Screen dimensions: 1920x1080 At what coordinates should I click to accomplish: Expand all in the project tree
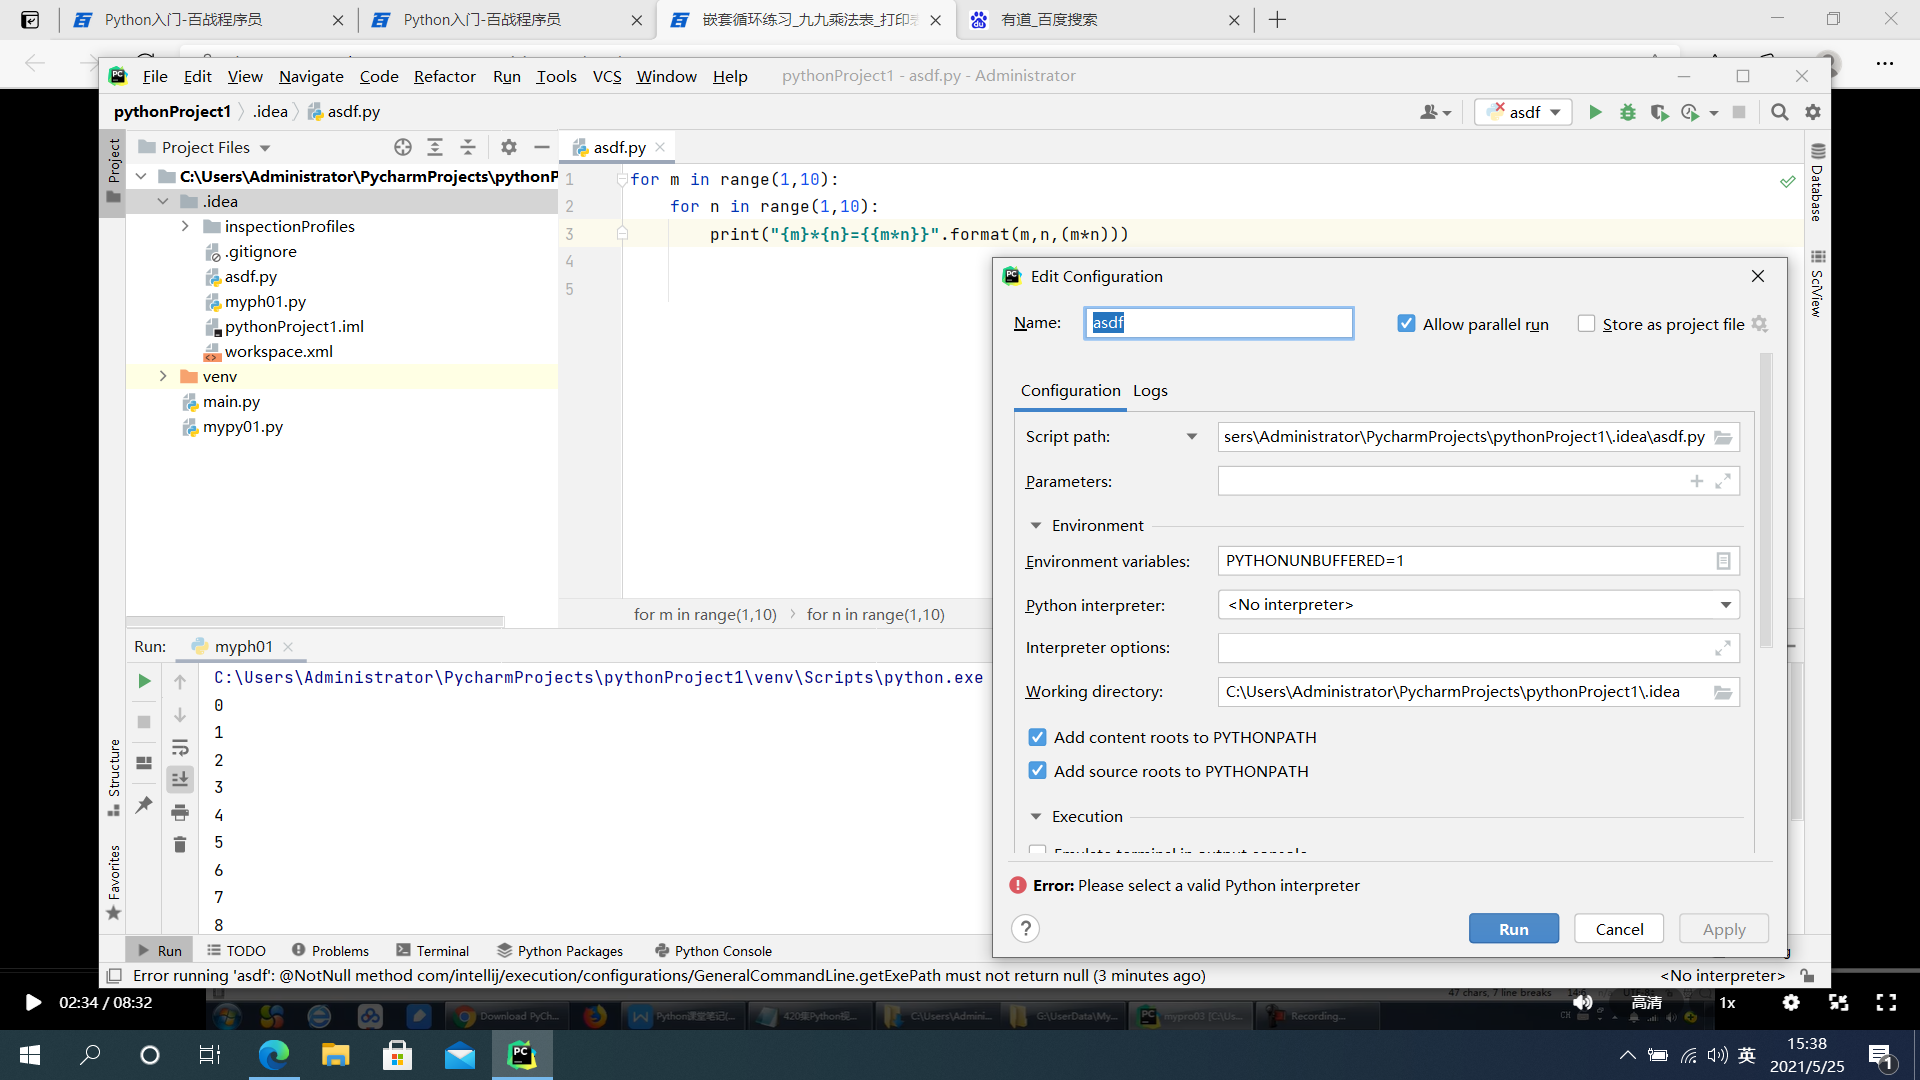click(435, 147)
